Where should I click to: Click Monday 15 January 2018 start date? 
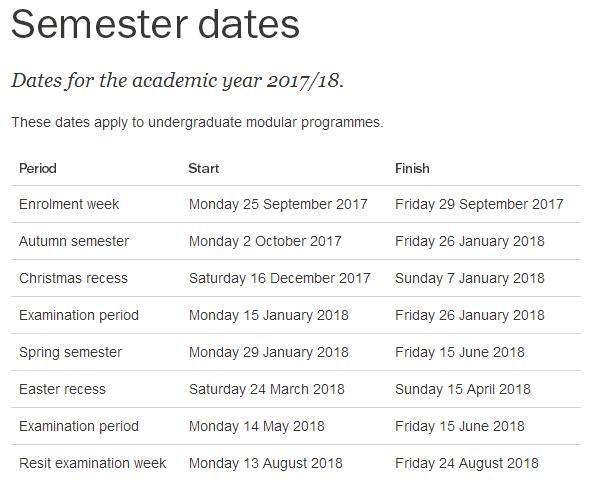click(x=269, y=315)
